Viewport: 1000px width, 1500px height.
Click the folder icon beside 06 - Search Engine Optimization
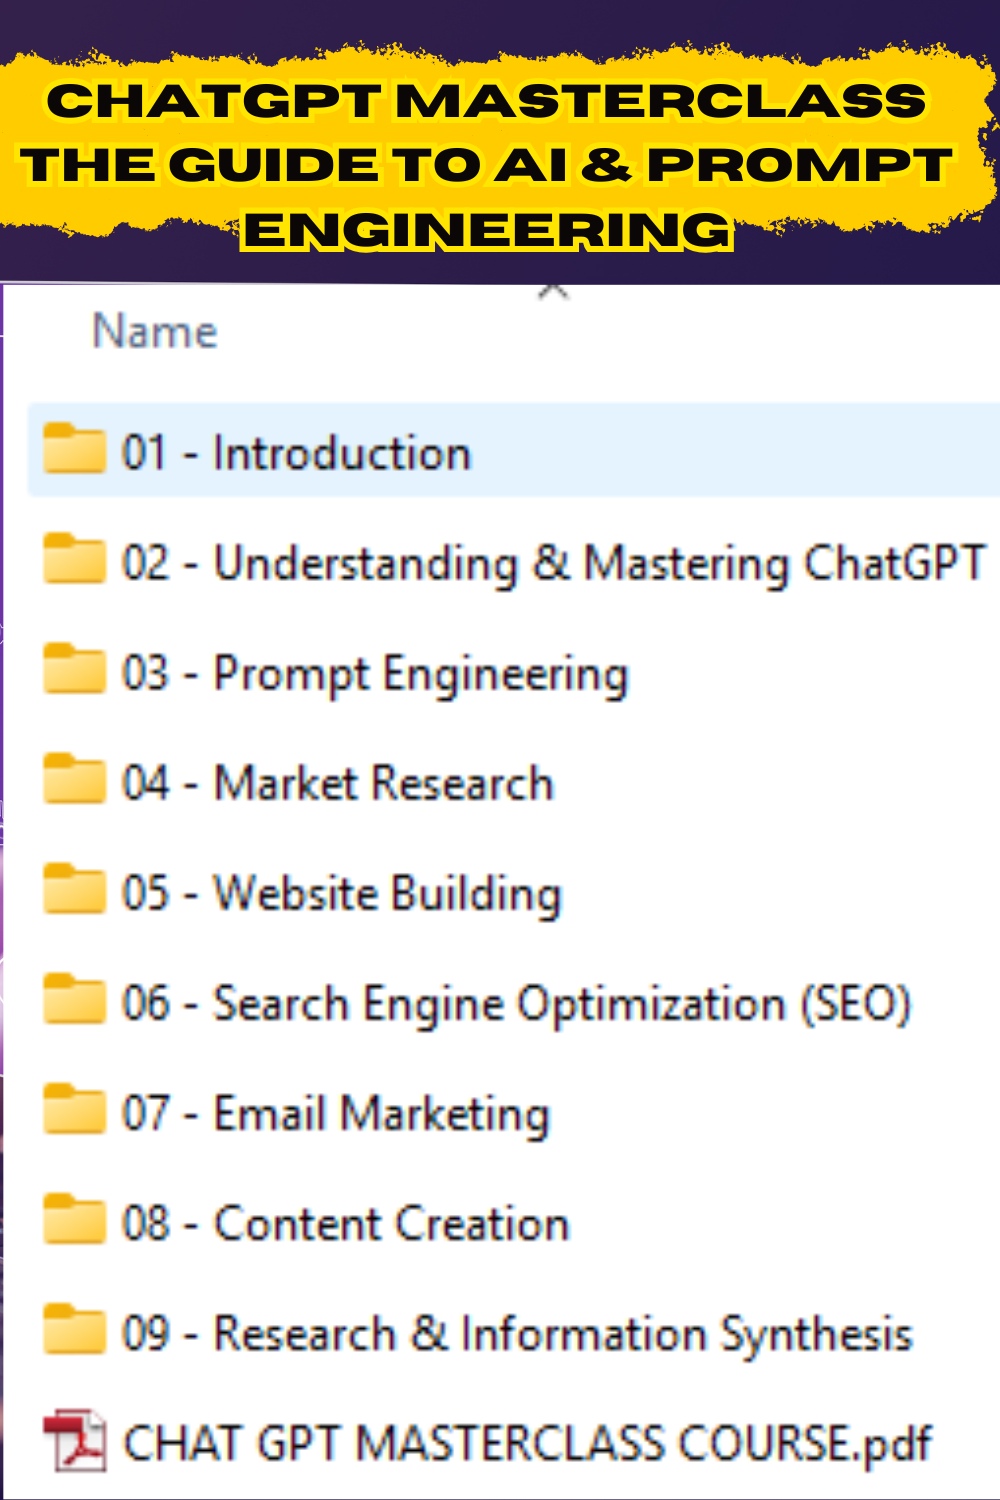click(74, 997)
